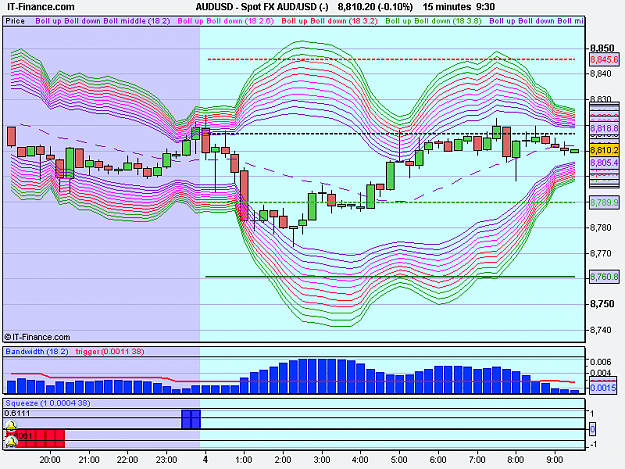
Task: Click the 'Boll up Boll down Boll middle (18 2)' label
Action: [103, 21]
